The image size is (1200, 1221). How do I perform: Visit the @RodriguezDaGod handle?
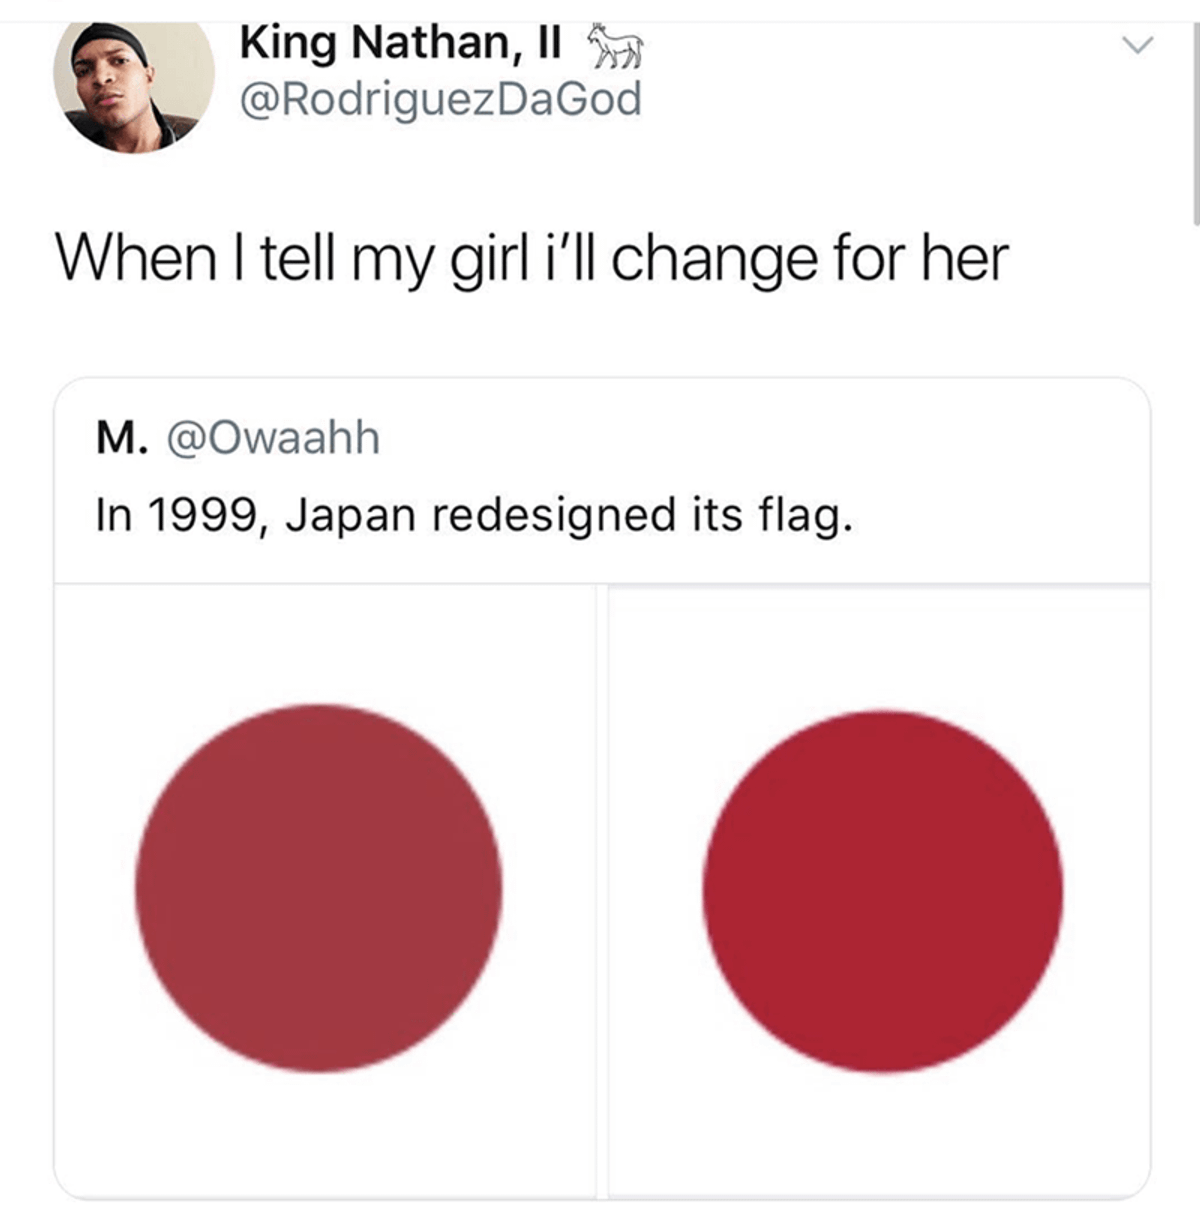click(440, 100)
